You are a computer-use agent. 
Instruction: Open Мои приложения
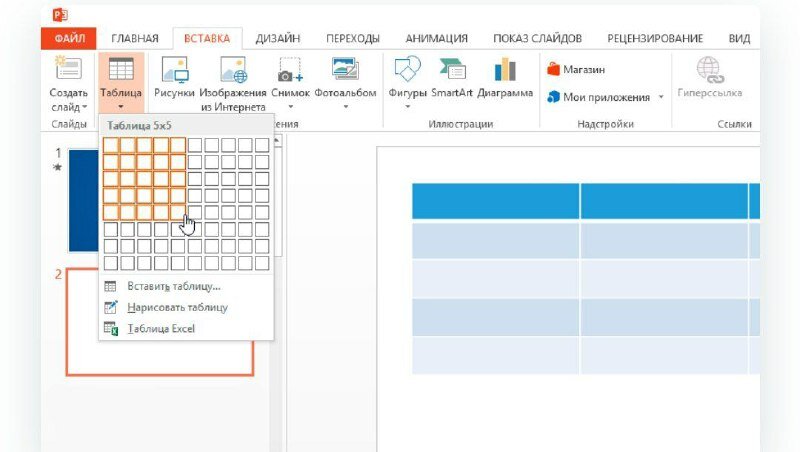598,97
